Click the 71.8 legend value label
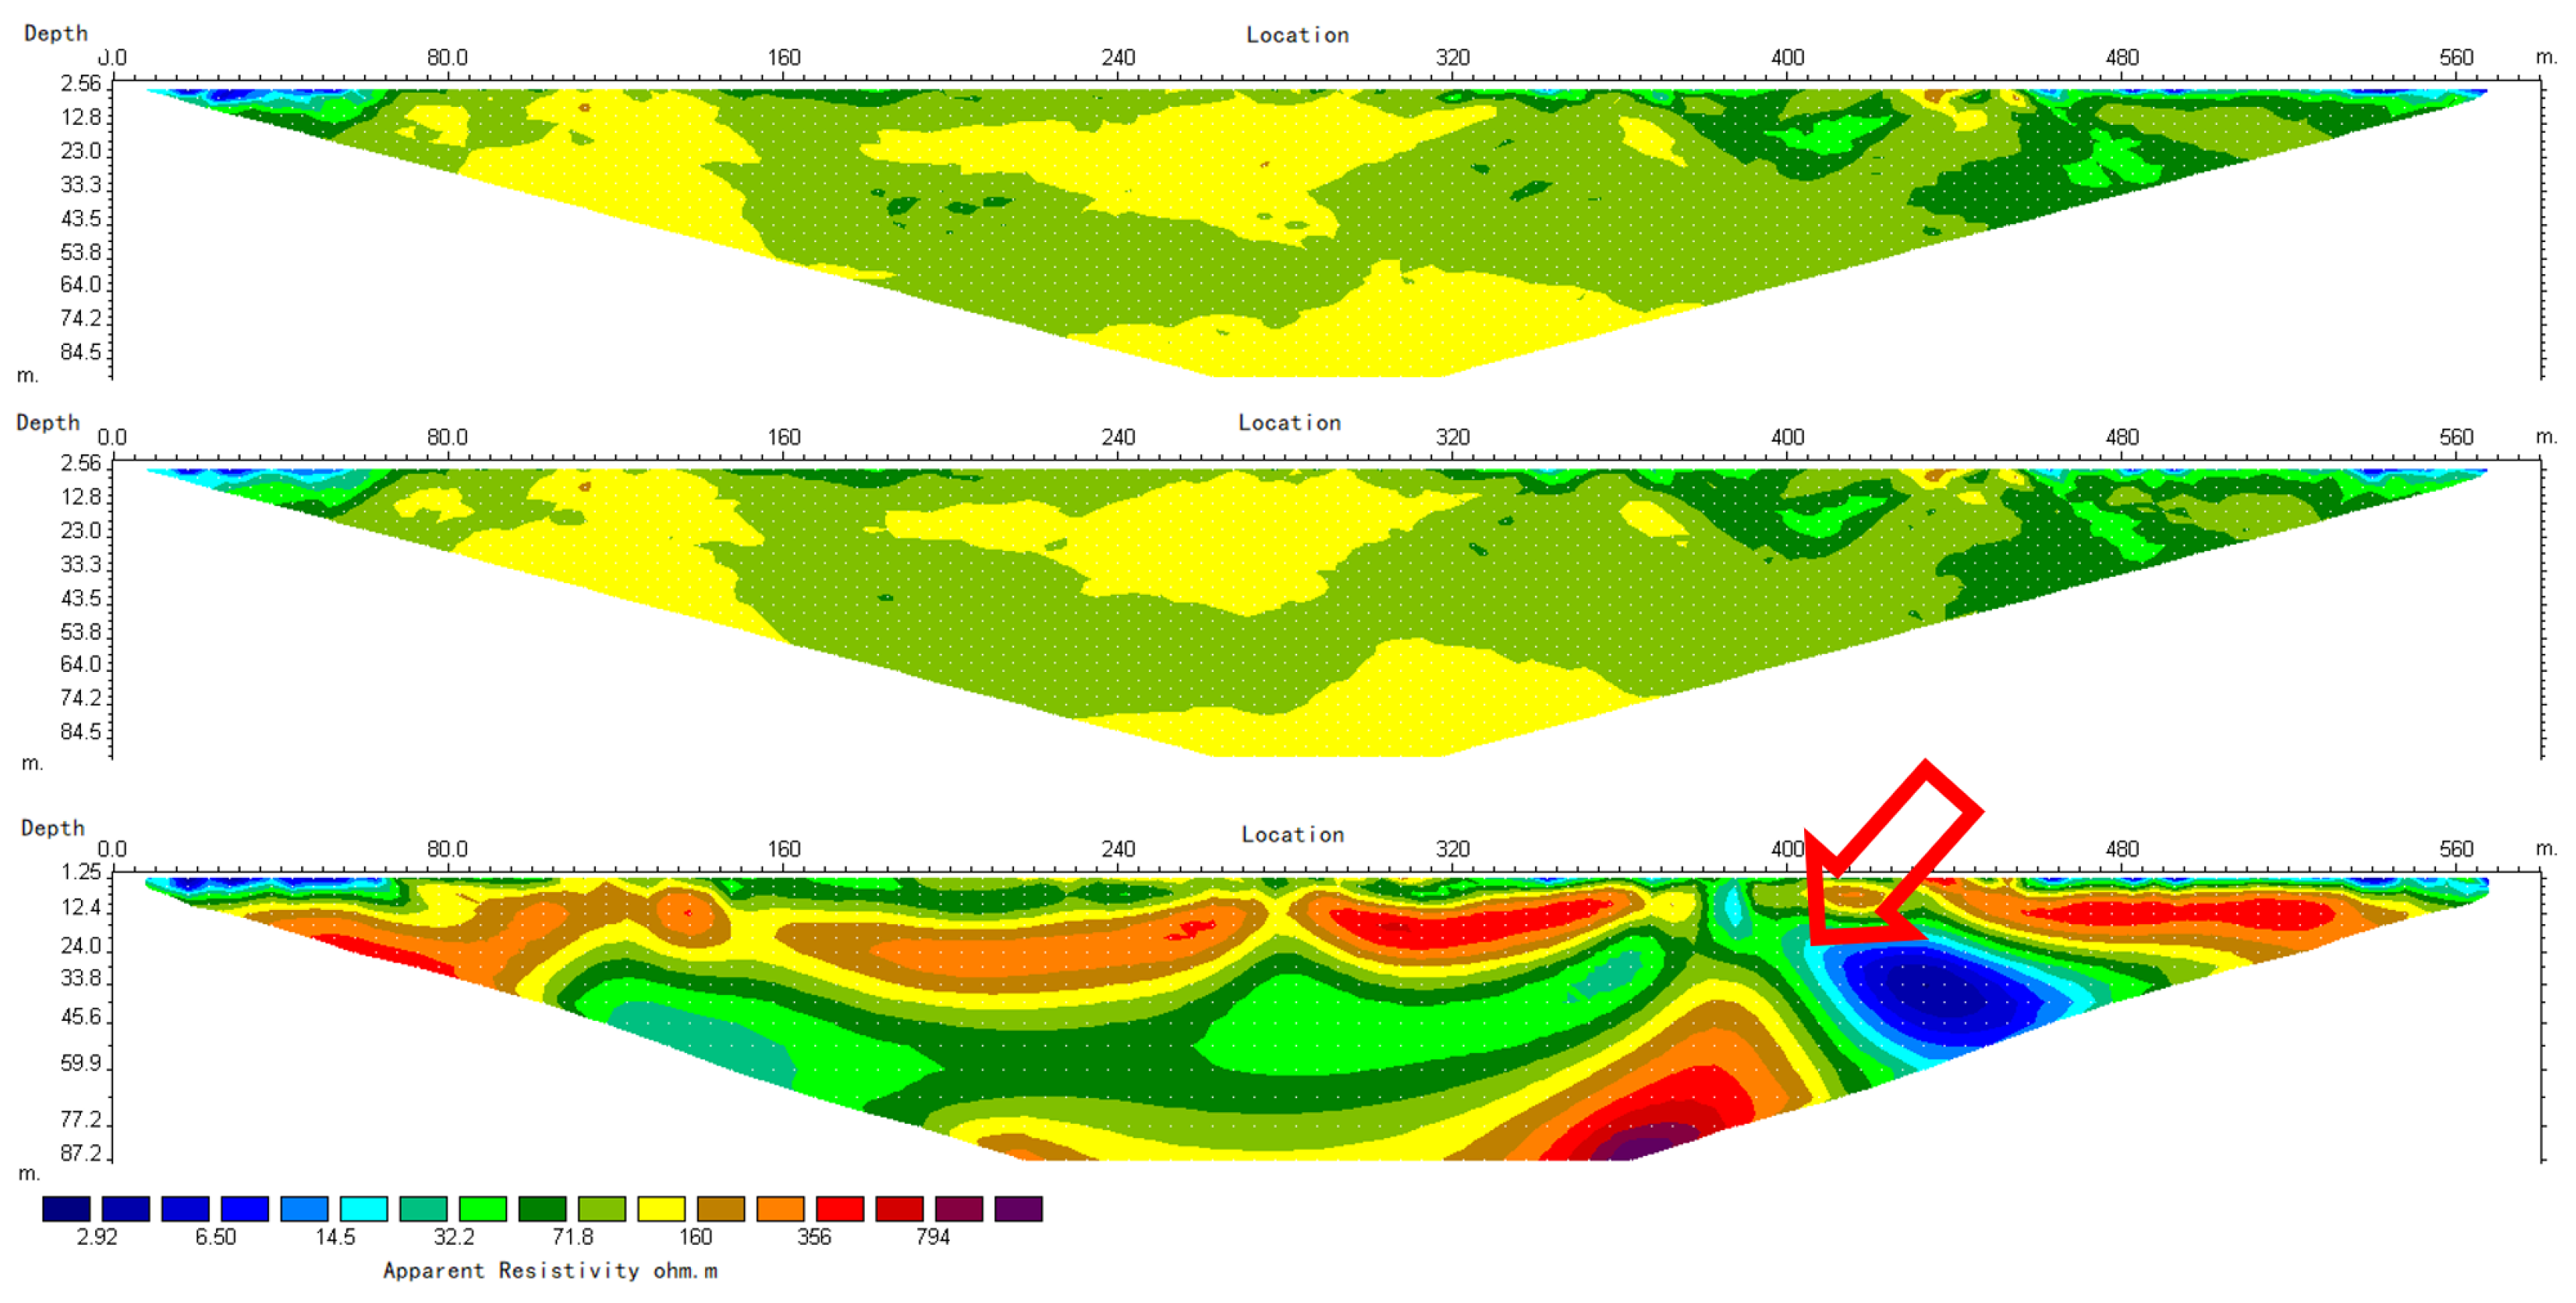The image size is (2576, 1303). pos(572,1237)
